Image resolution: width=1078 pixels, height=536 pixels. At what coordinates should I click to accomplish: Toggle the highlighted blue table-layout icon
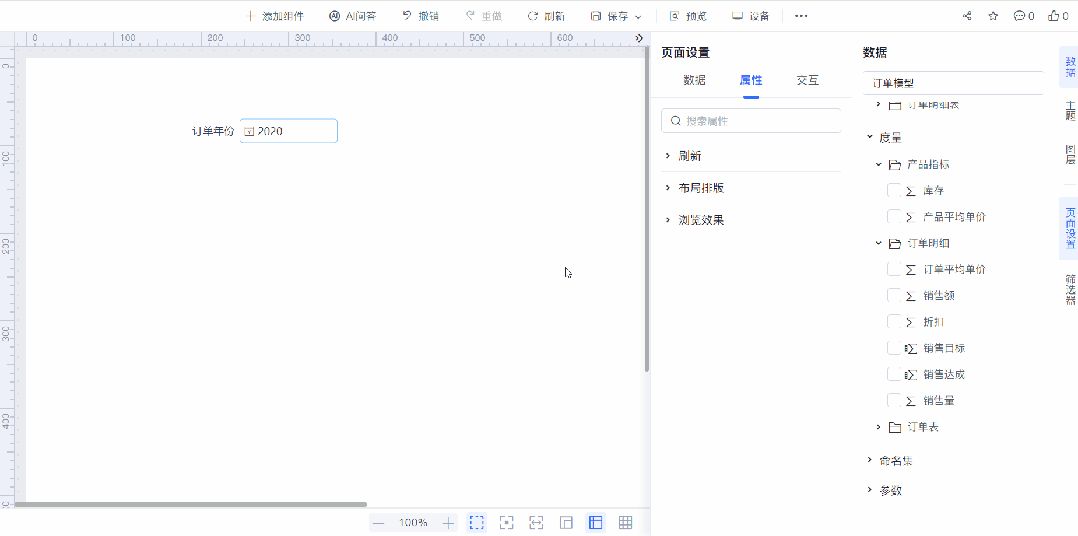point(595,523)
